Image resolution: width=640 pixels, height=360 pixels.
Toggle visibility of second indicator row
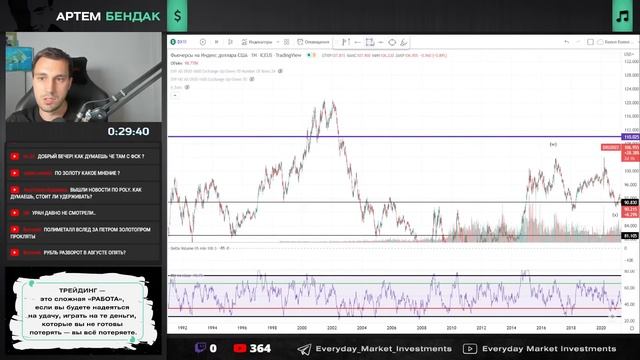coord(252,79)
